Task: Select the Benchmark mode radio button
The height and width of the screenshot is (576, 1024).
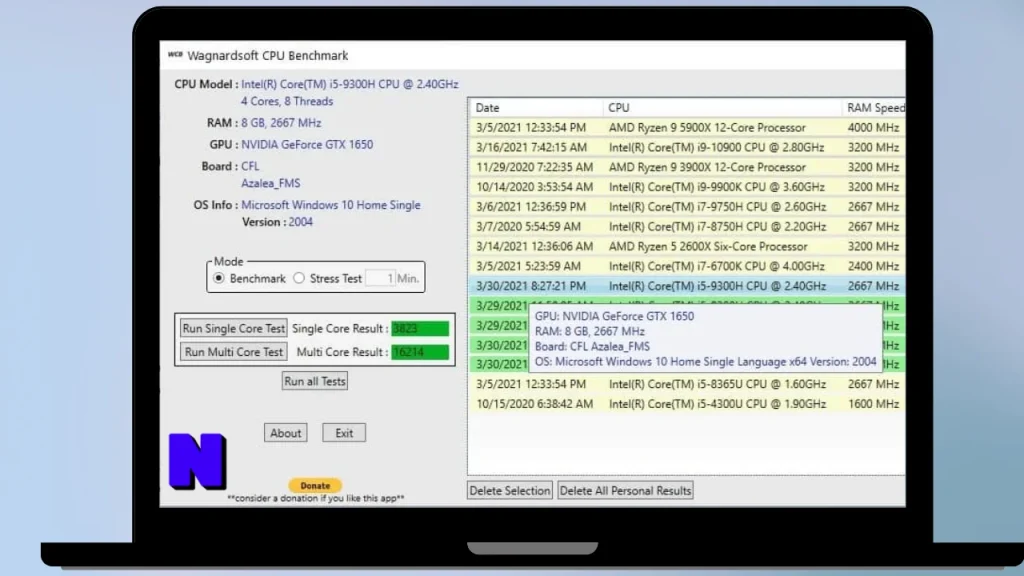Action: [219, 278]
